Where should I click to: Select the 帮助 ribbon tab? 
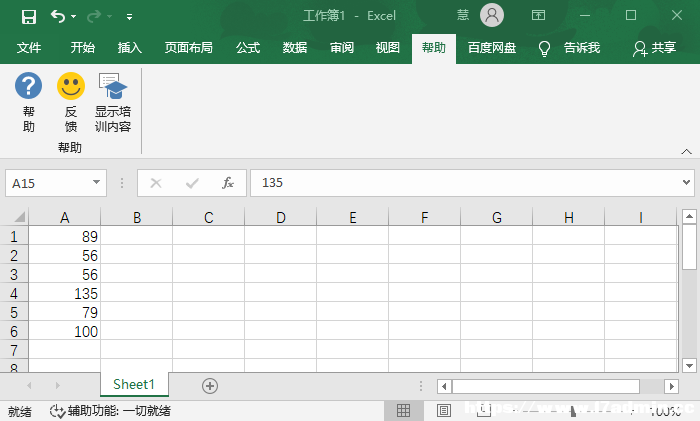click(x=434, y=48)
